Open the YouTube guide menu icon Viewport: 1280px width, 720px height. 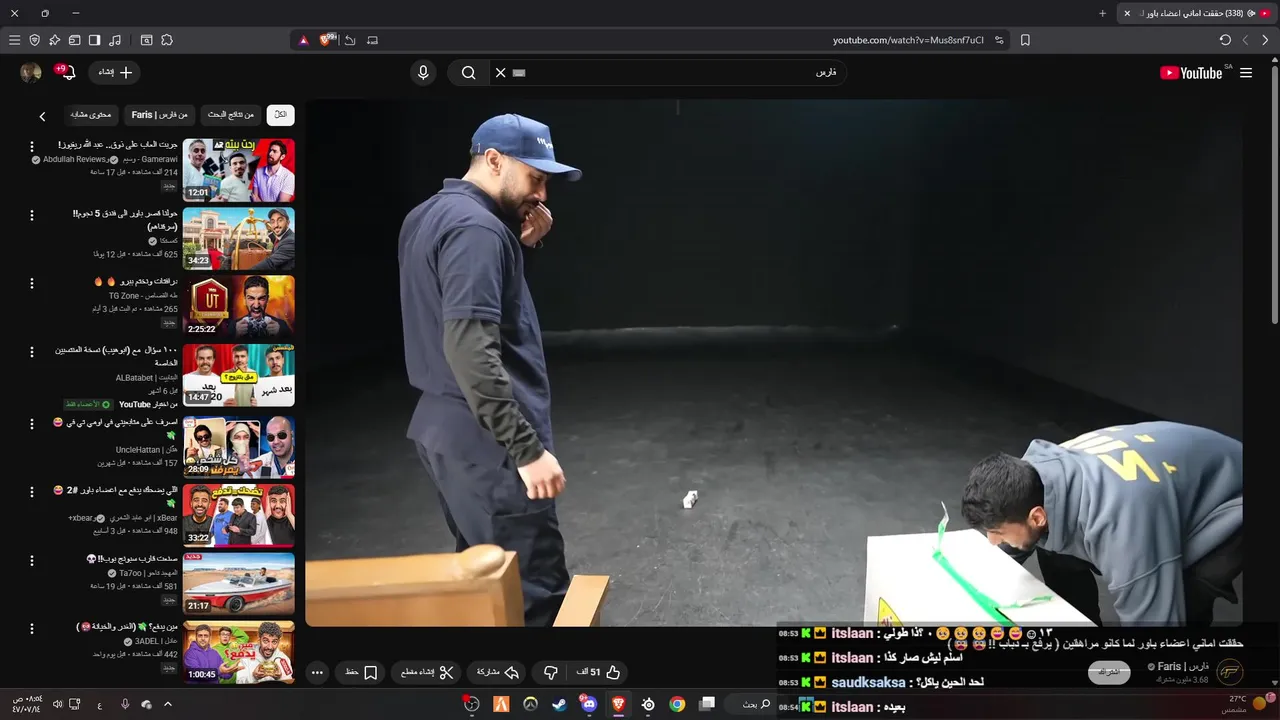click(x=1246, y=73)
